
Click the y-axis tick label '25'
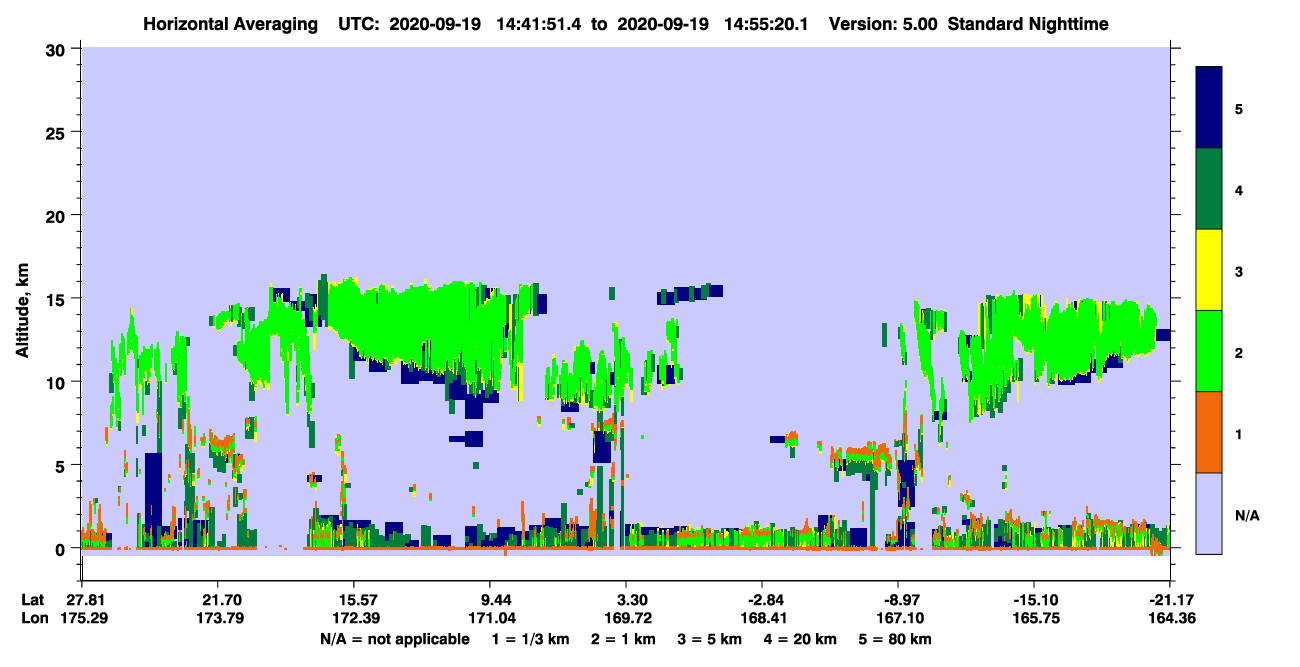58,132
